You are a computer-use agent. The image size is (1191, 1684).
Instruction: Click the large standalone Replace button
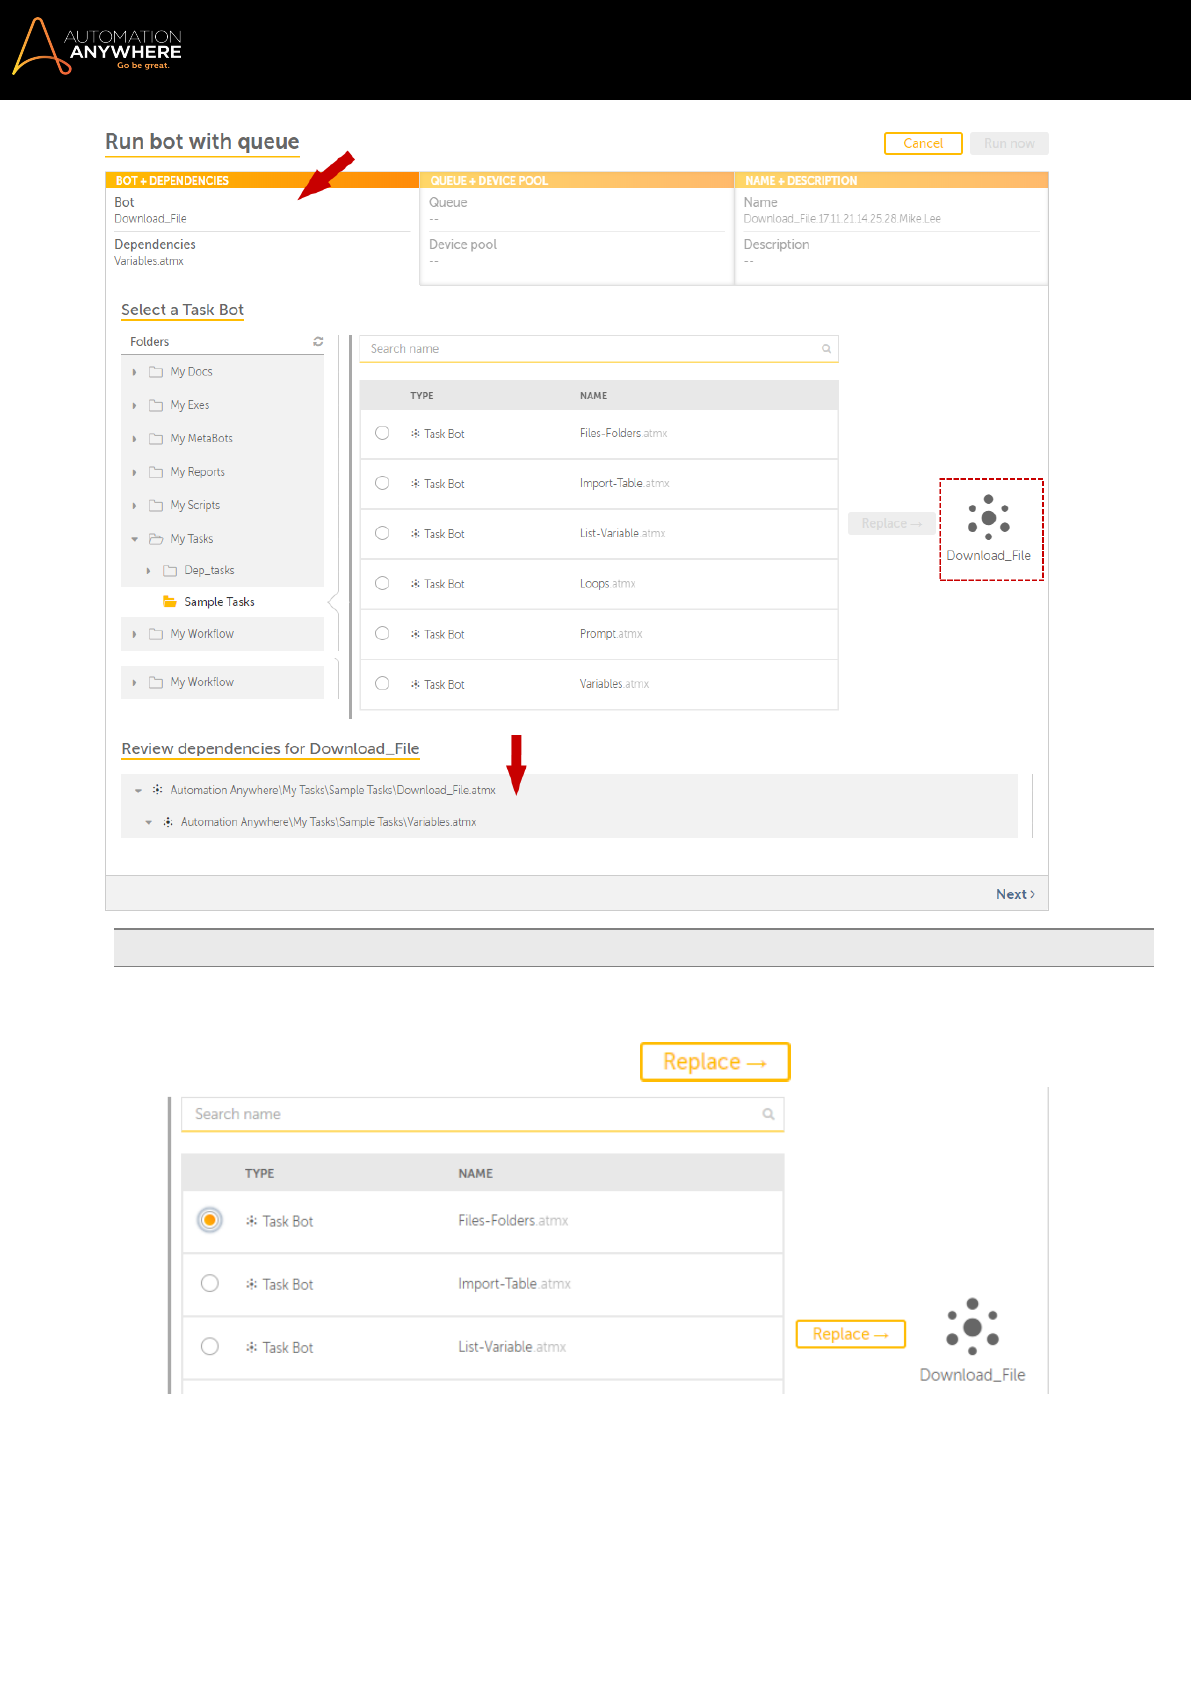(x=715, y=1062)
